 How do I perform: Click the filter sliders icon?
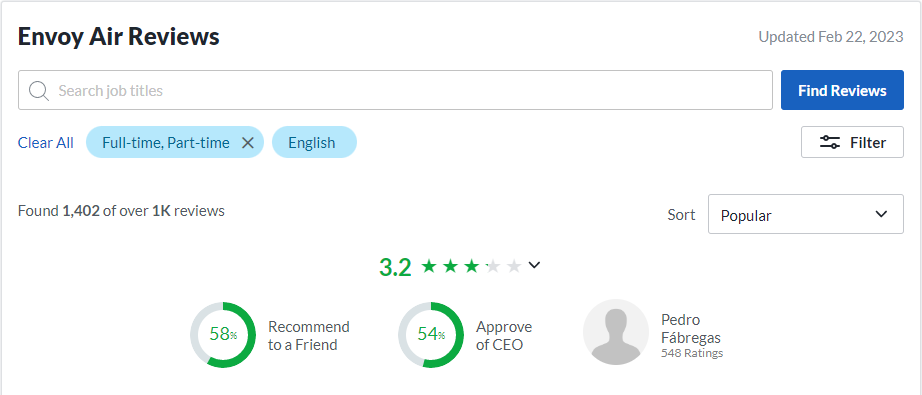(830, 142)
